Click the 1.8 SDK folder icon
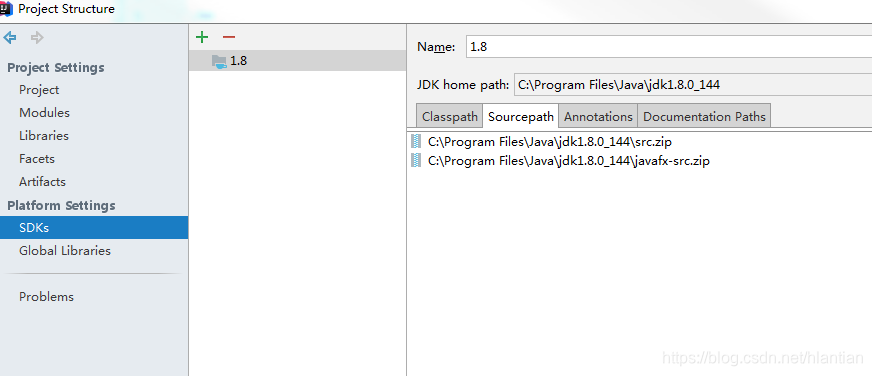The height and width of the screenshot is (376, 872). 219,61
